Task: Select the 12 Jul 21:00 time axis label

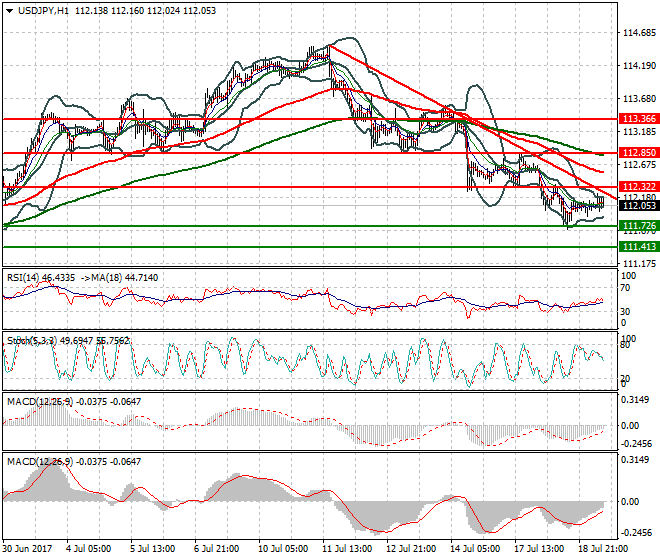Action: click(411, 549)
